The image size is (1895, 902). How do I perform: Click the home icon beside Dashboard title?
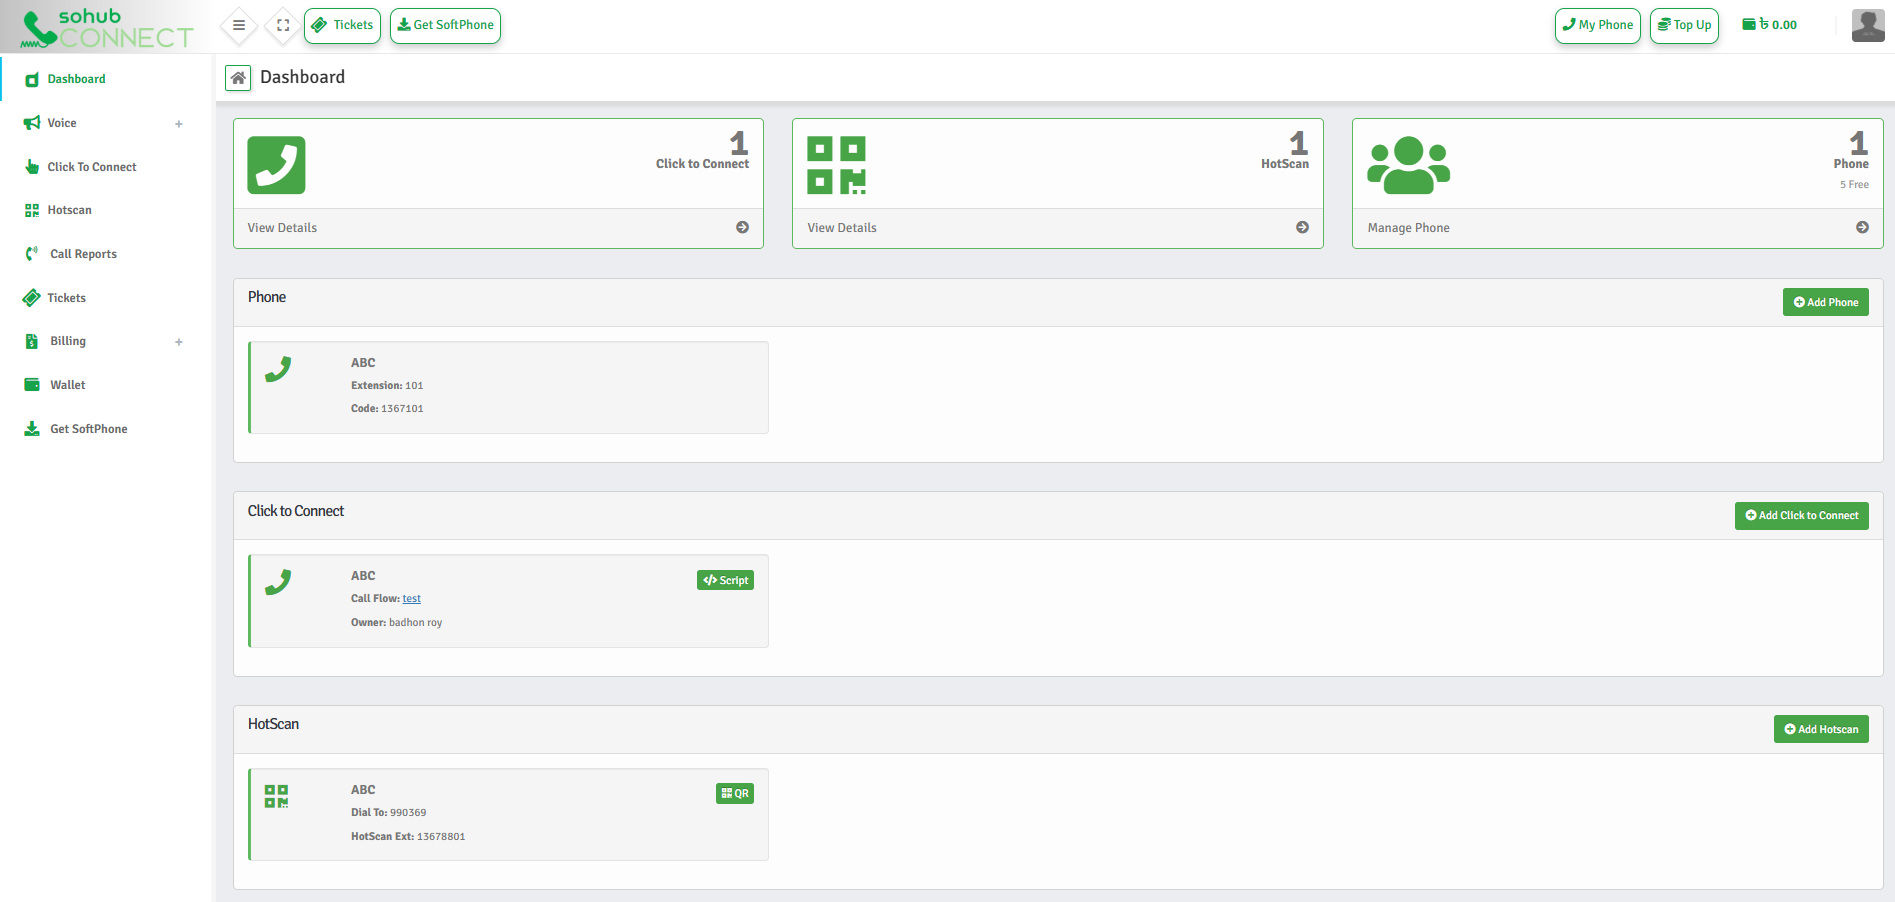[x=237, y=77]
